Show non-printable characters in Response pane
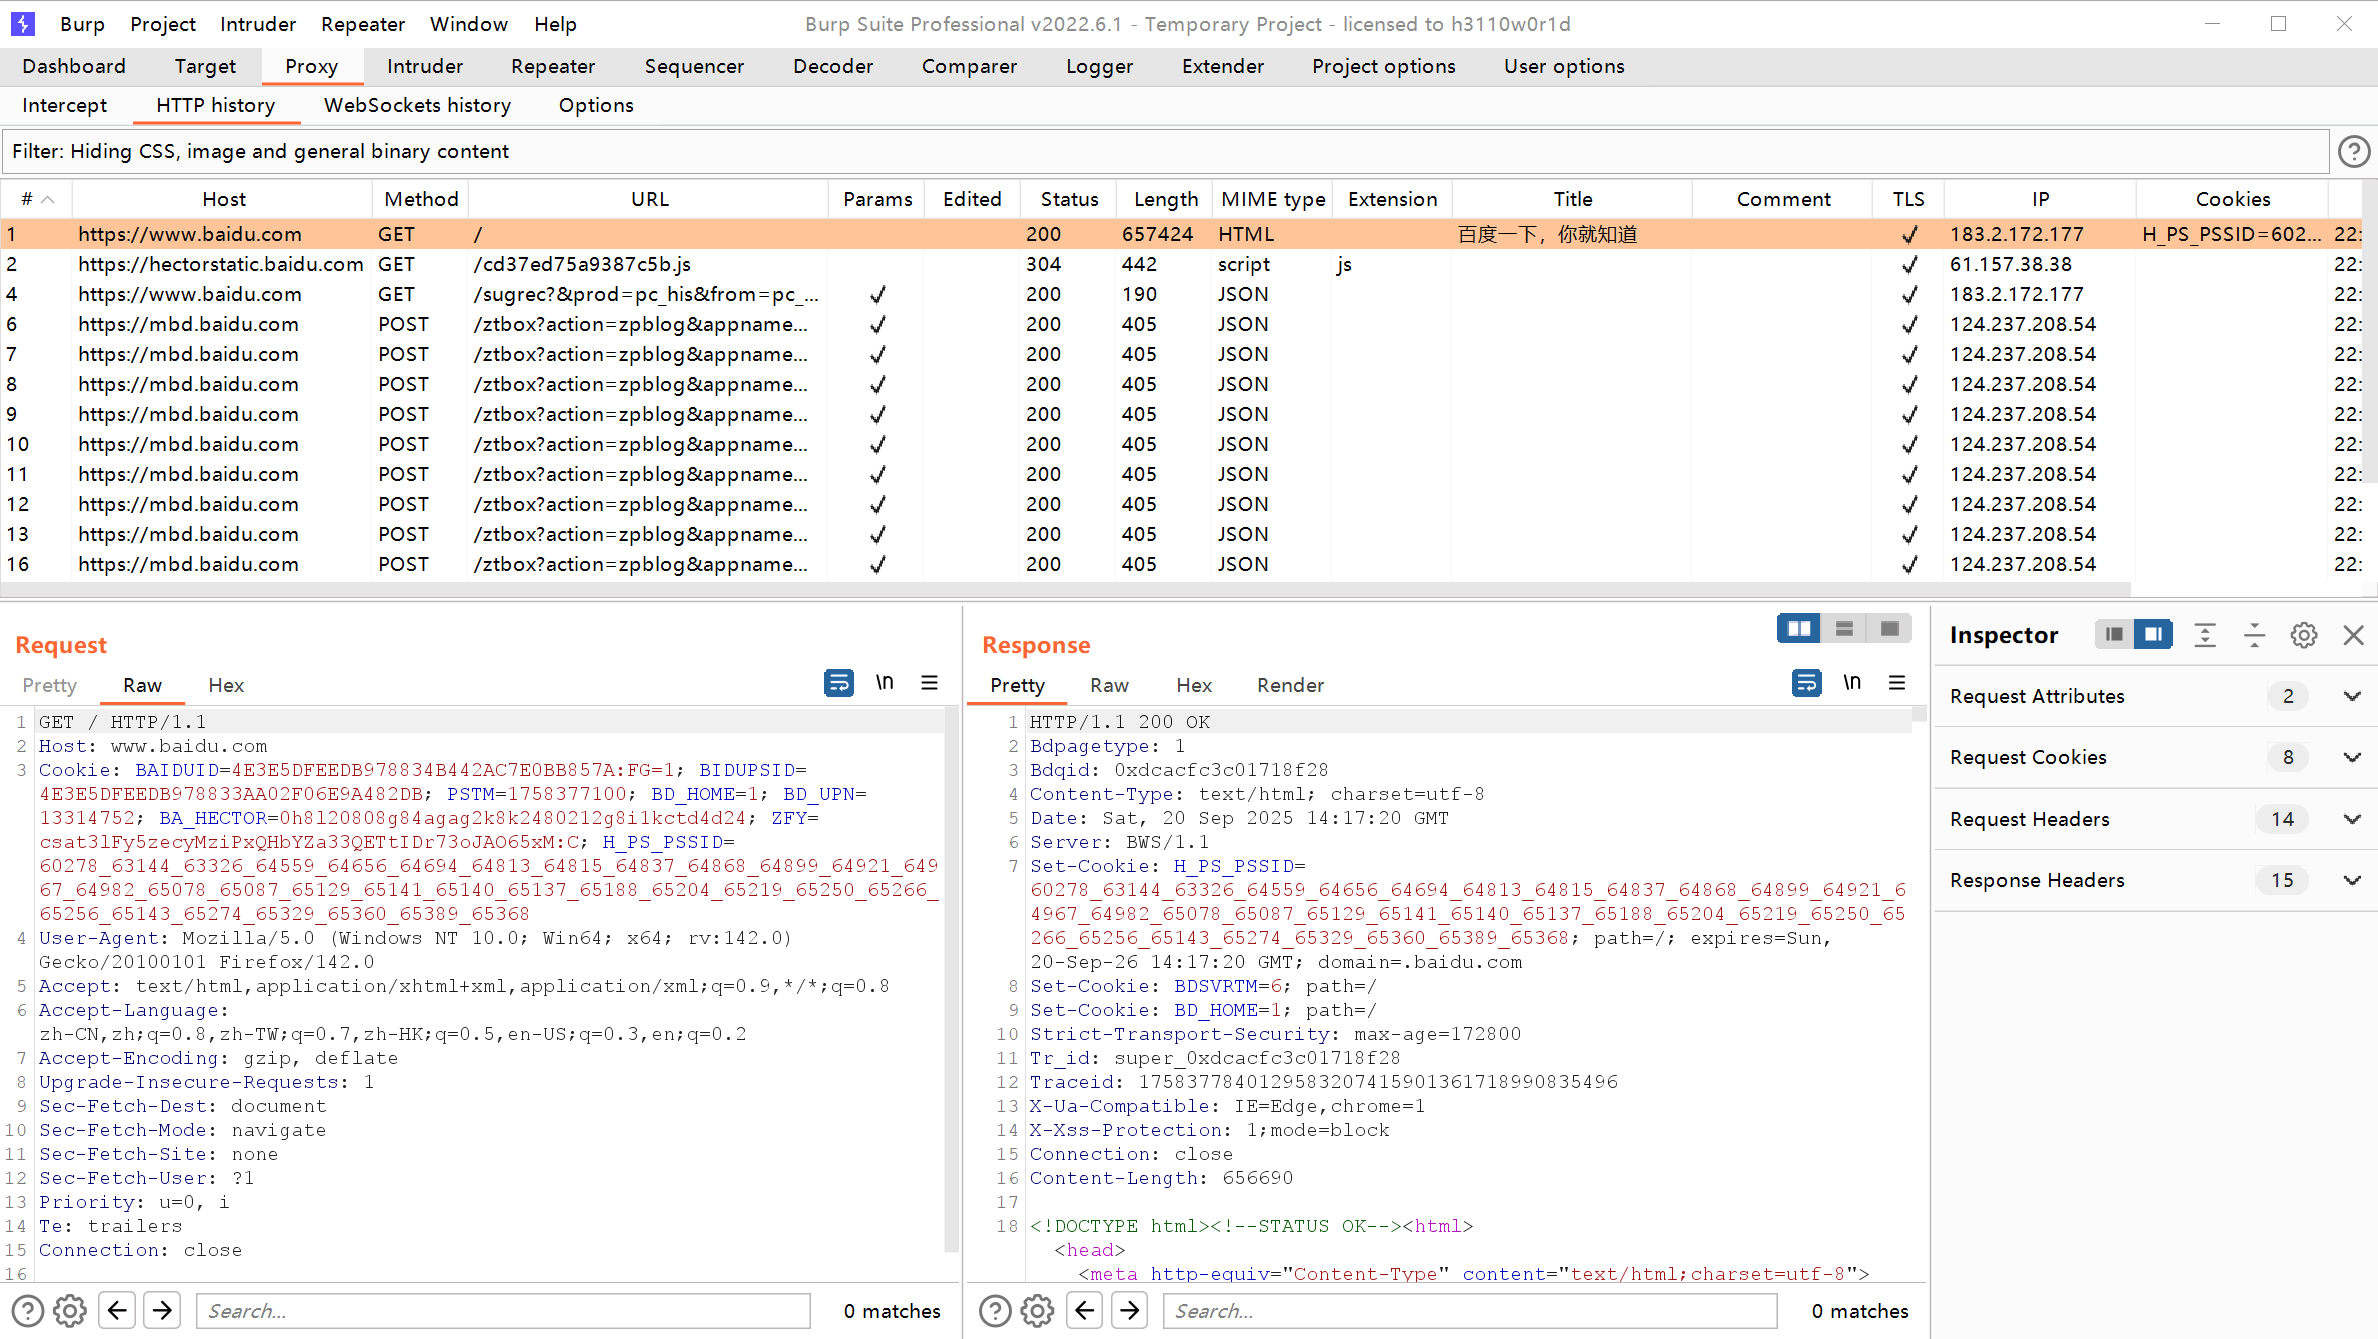This screenshot has width=2378, height=1339. pyautogui.click(x=1853, y=683)
